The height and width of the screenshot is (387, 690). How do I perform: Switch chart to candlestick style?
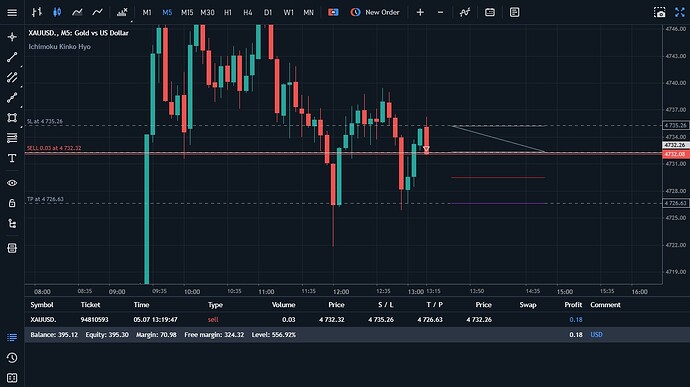57,12
